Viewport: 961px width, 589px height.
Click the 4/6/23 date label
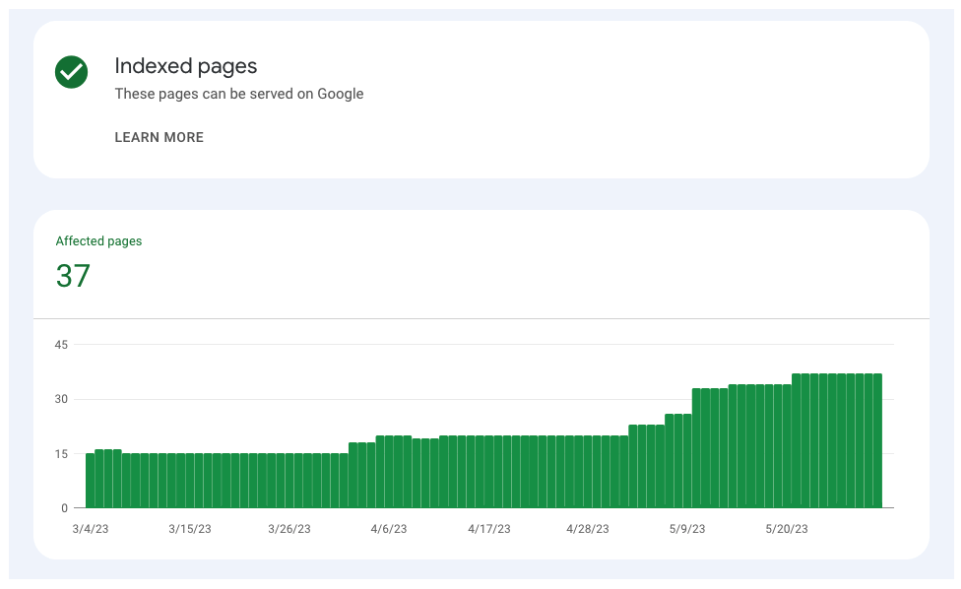(x=389, y=529)
